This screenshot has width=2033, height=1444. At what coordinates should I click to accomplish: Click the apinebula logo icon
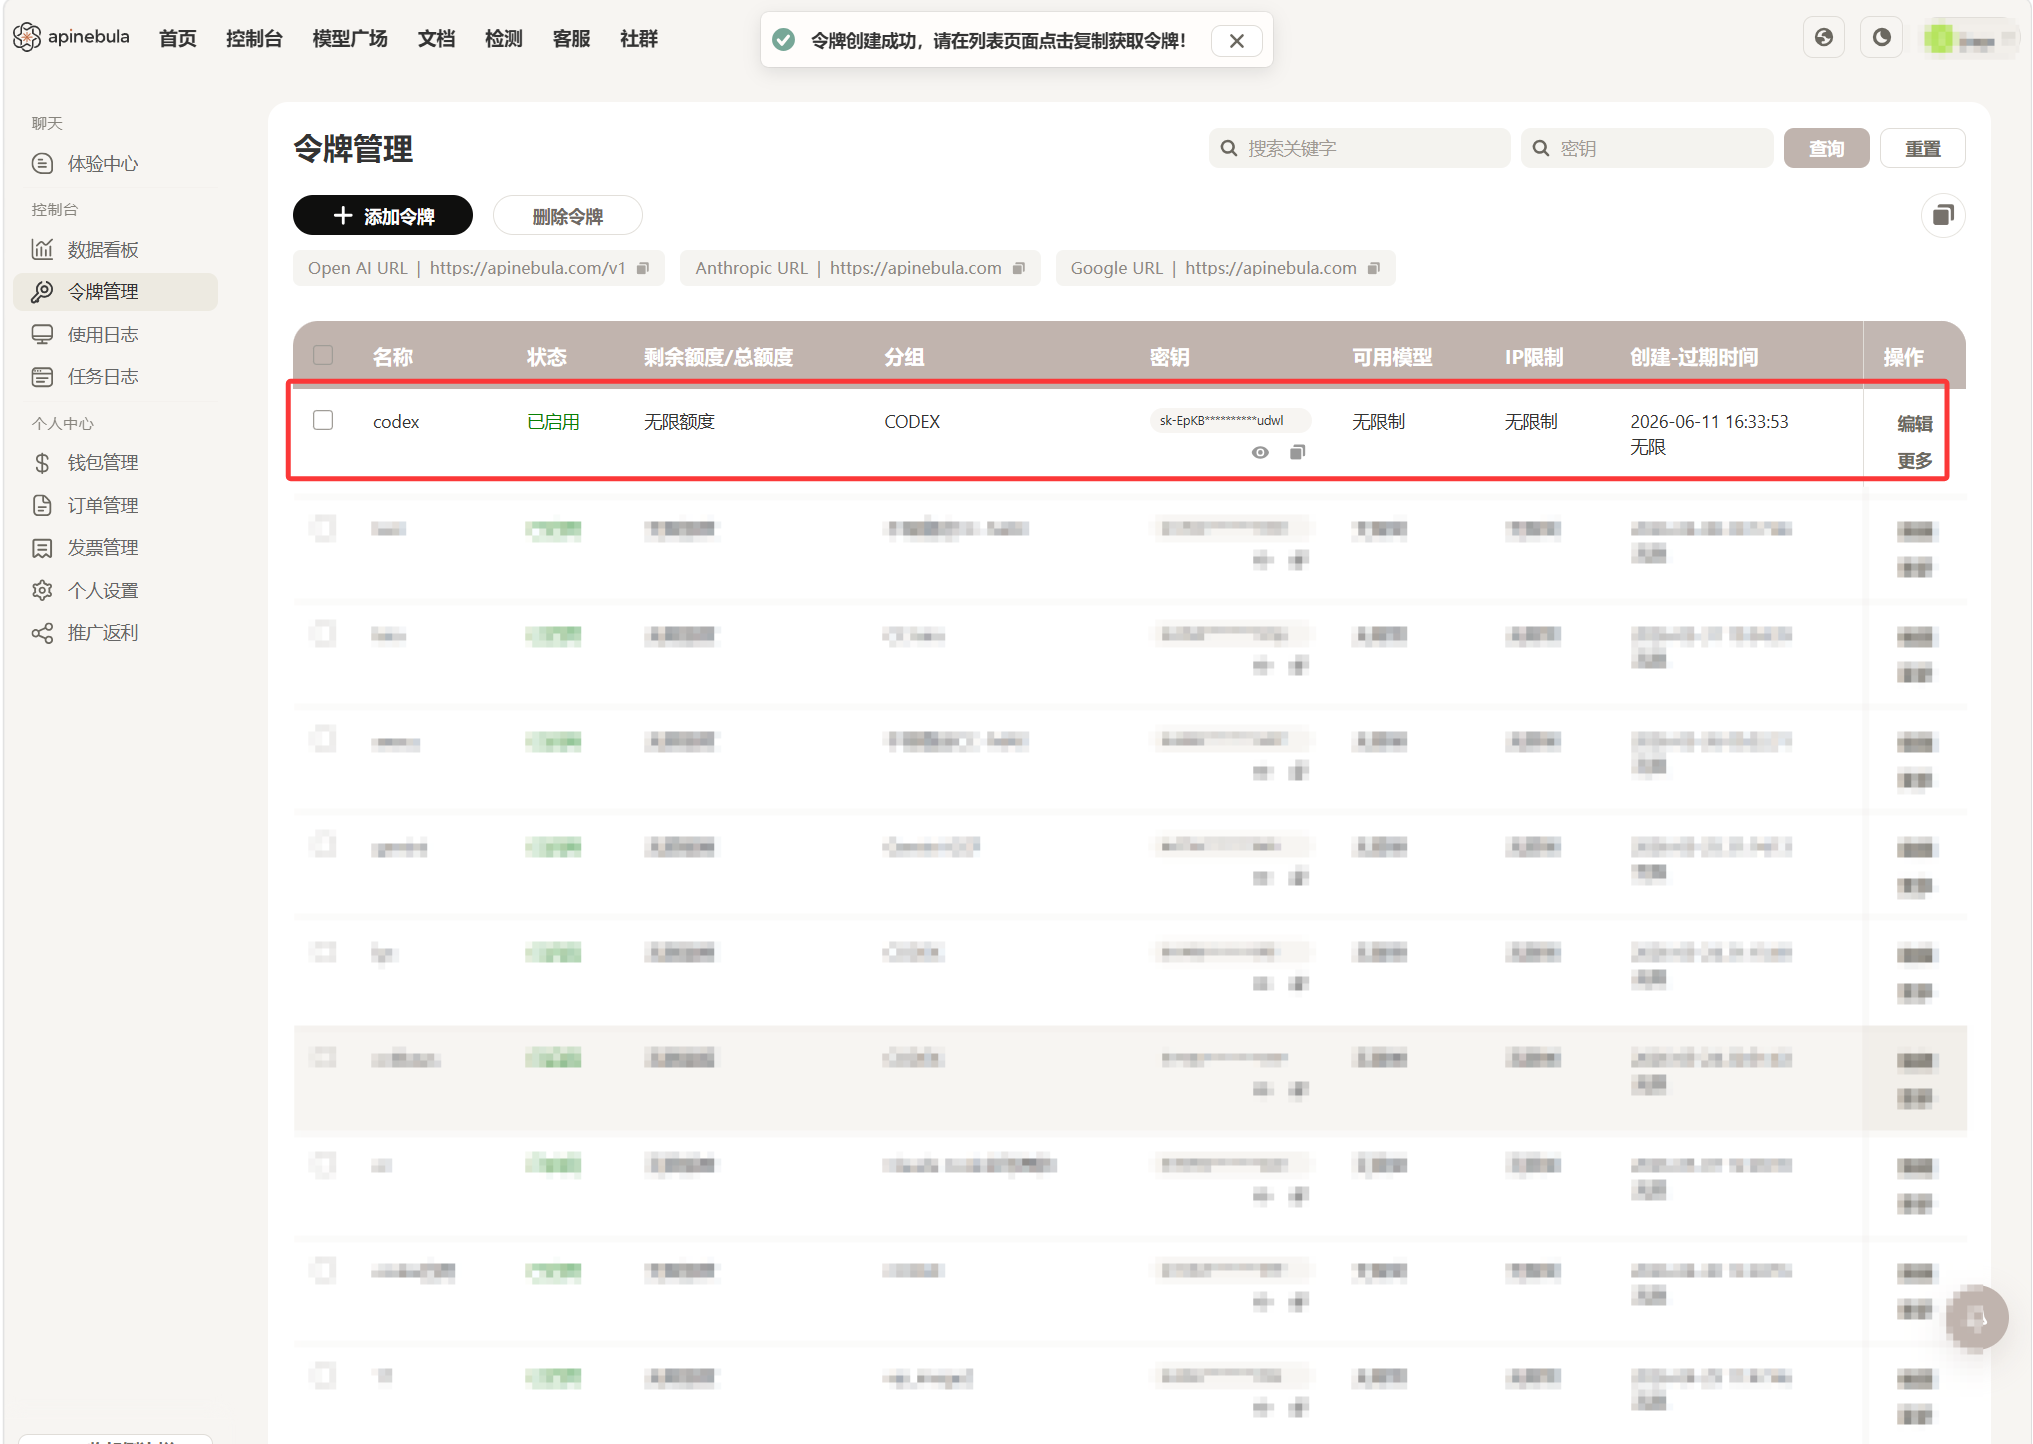click(27, 37)
